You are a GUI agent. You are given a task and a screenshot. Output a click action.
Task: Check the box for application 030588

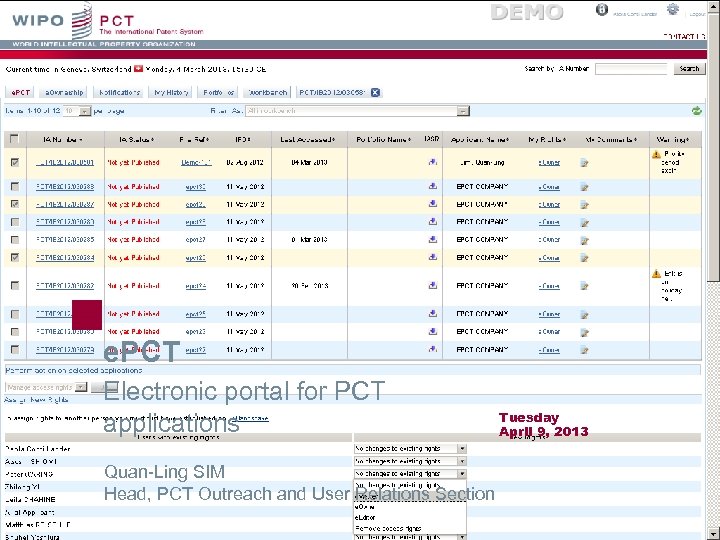15,186
